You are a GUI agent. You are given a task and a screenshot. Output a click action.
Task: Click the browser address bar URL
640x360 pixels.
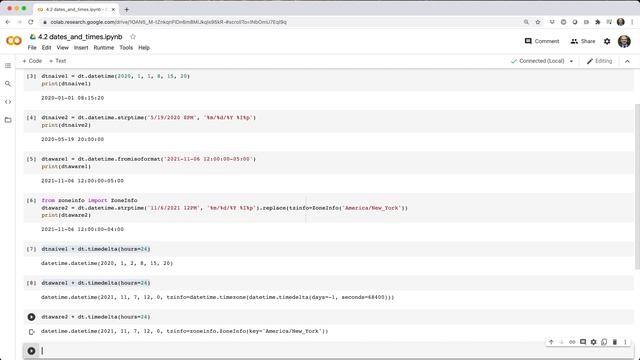point(168,22)
